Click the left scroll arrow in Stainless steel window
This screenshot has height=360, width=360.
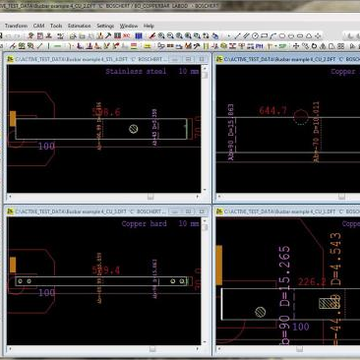[9, 197]
